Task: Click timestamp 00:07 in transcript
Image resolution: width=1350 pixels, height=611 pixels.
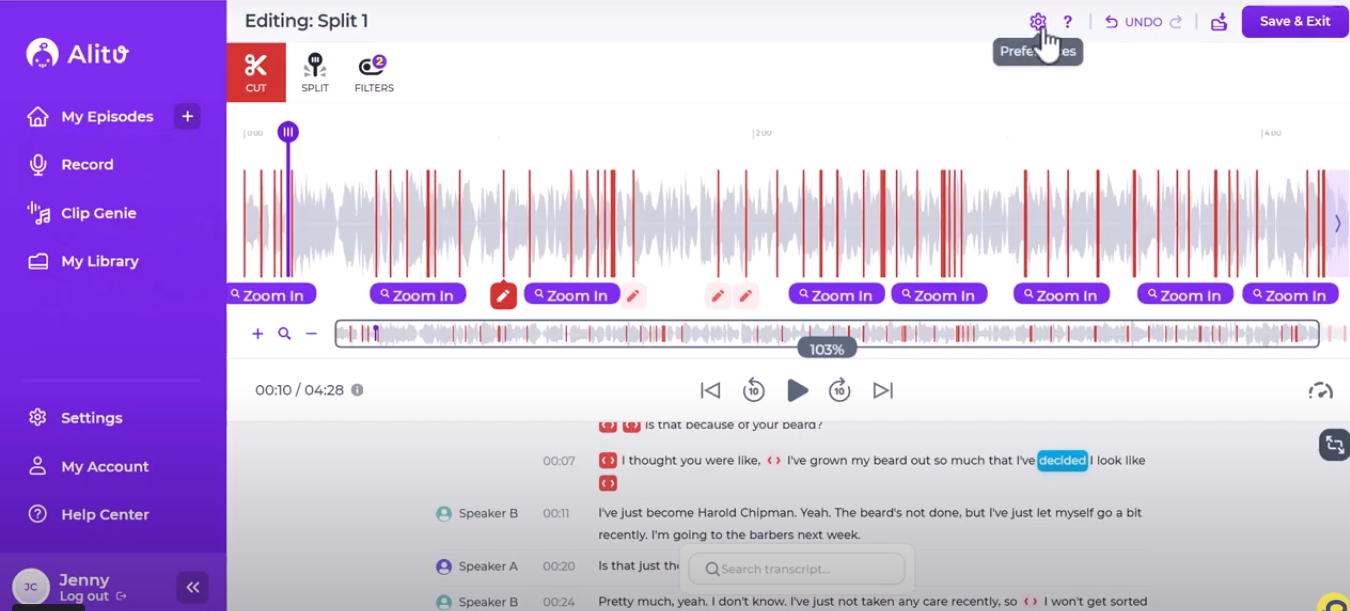Action: (559, 460)
